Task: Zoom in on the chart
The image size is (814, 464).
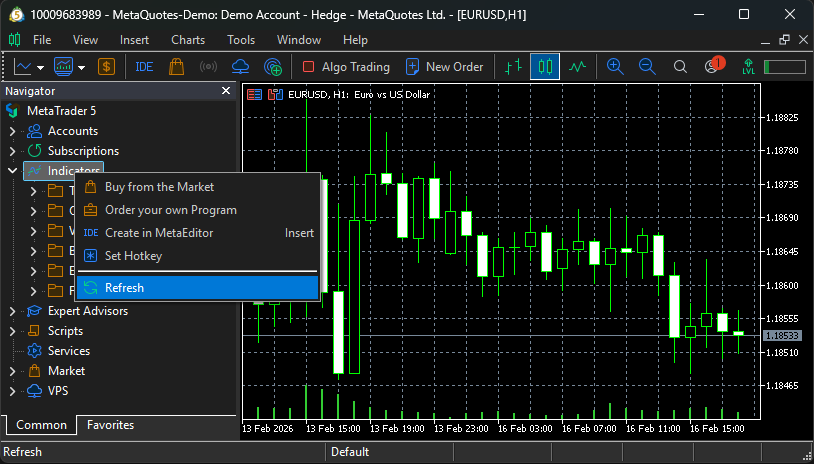Action: (x=615, y=67)
